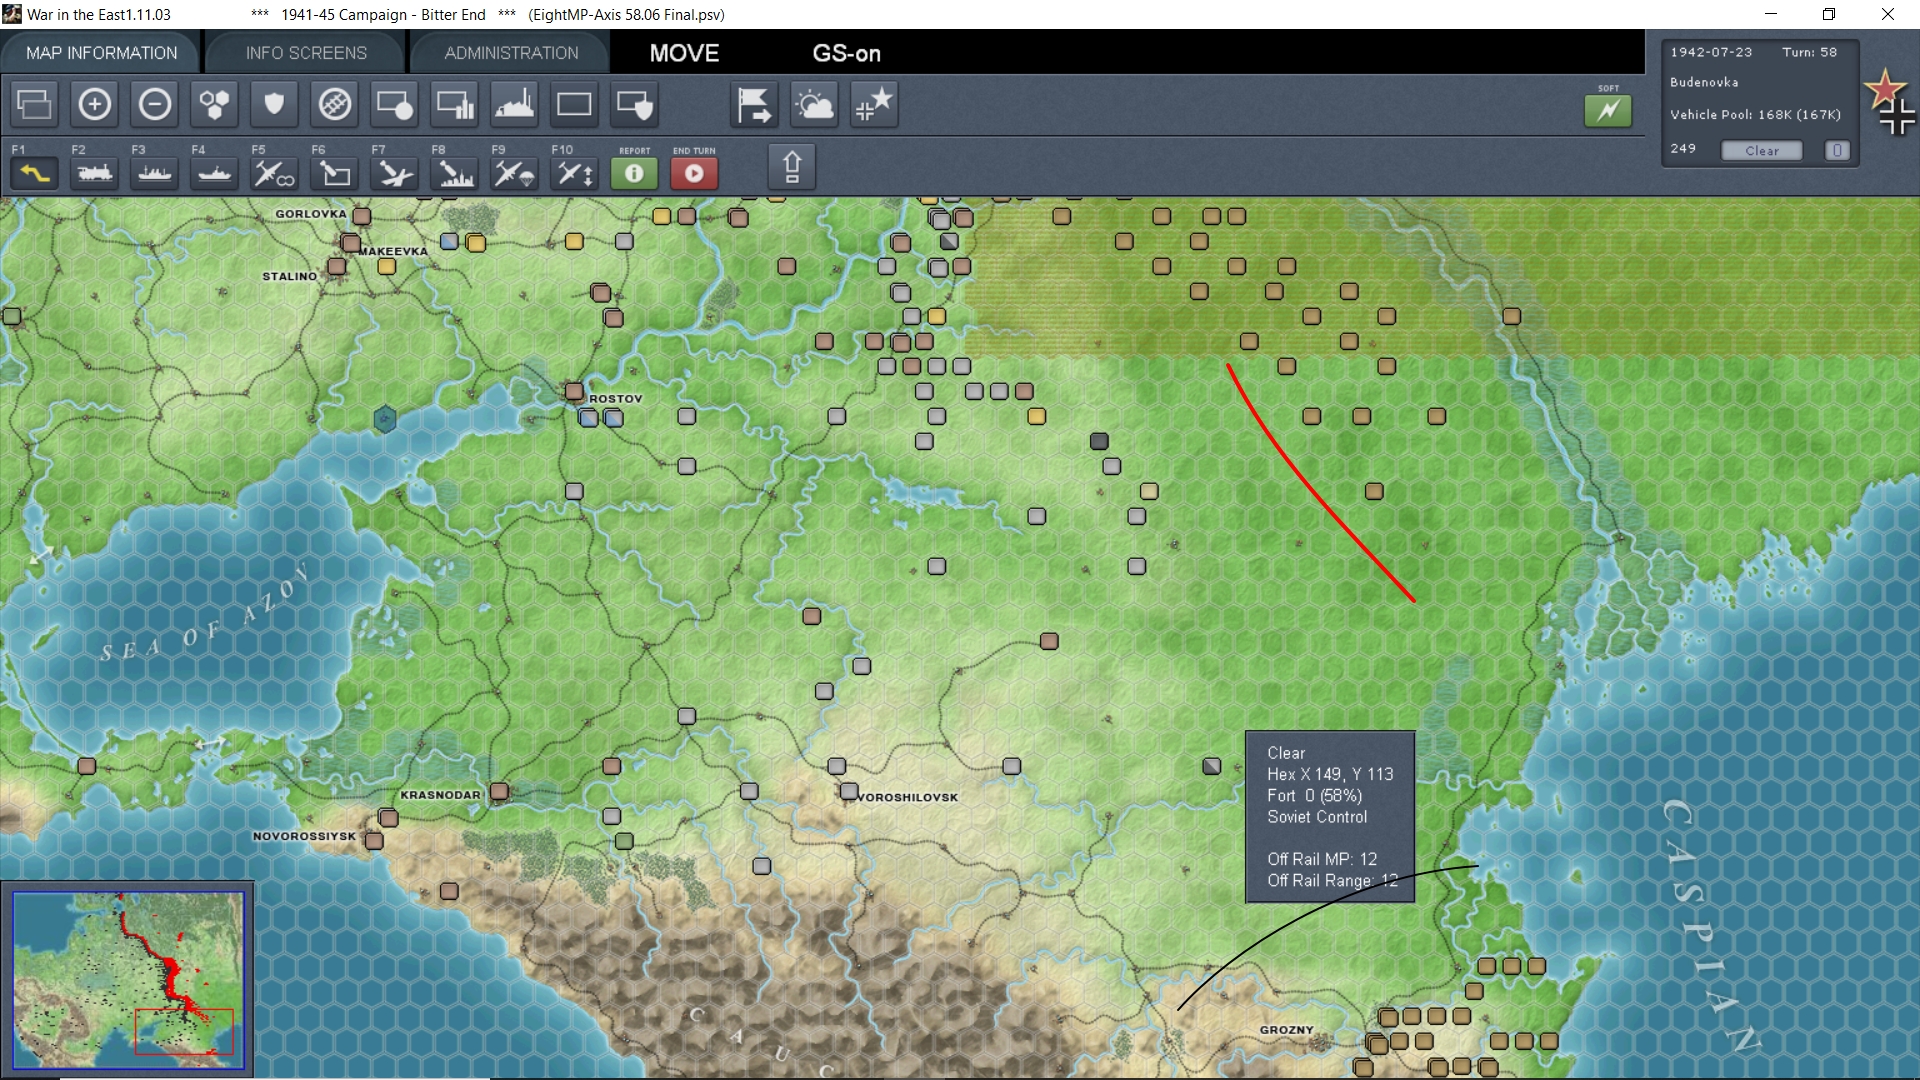Select F8 bomb city mode
Image resolution: width=1920 pixels, height=1080 pixels.
click(x=456, y=173)
